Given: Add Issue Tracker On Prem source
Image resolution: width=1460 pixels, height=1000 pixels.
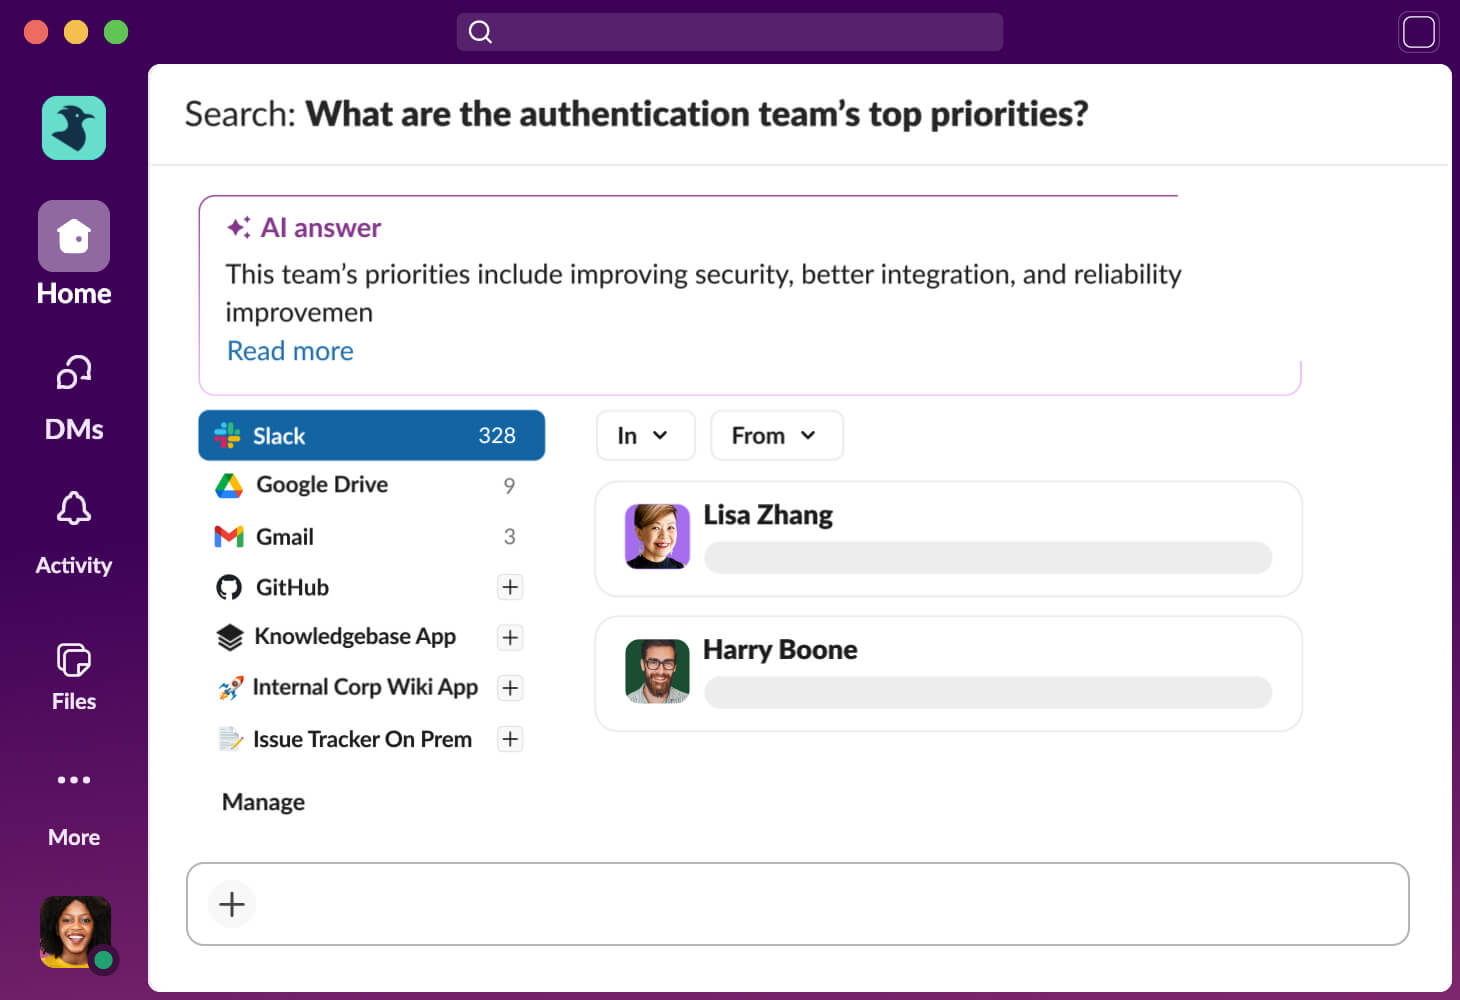Looking at the screenshot, I should [510, 739].
